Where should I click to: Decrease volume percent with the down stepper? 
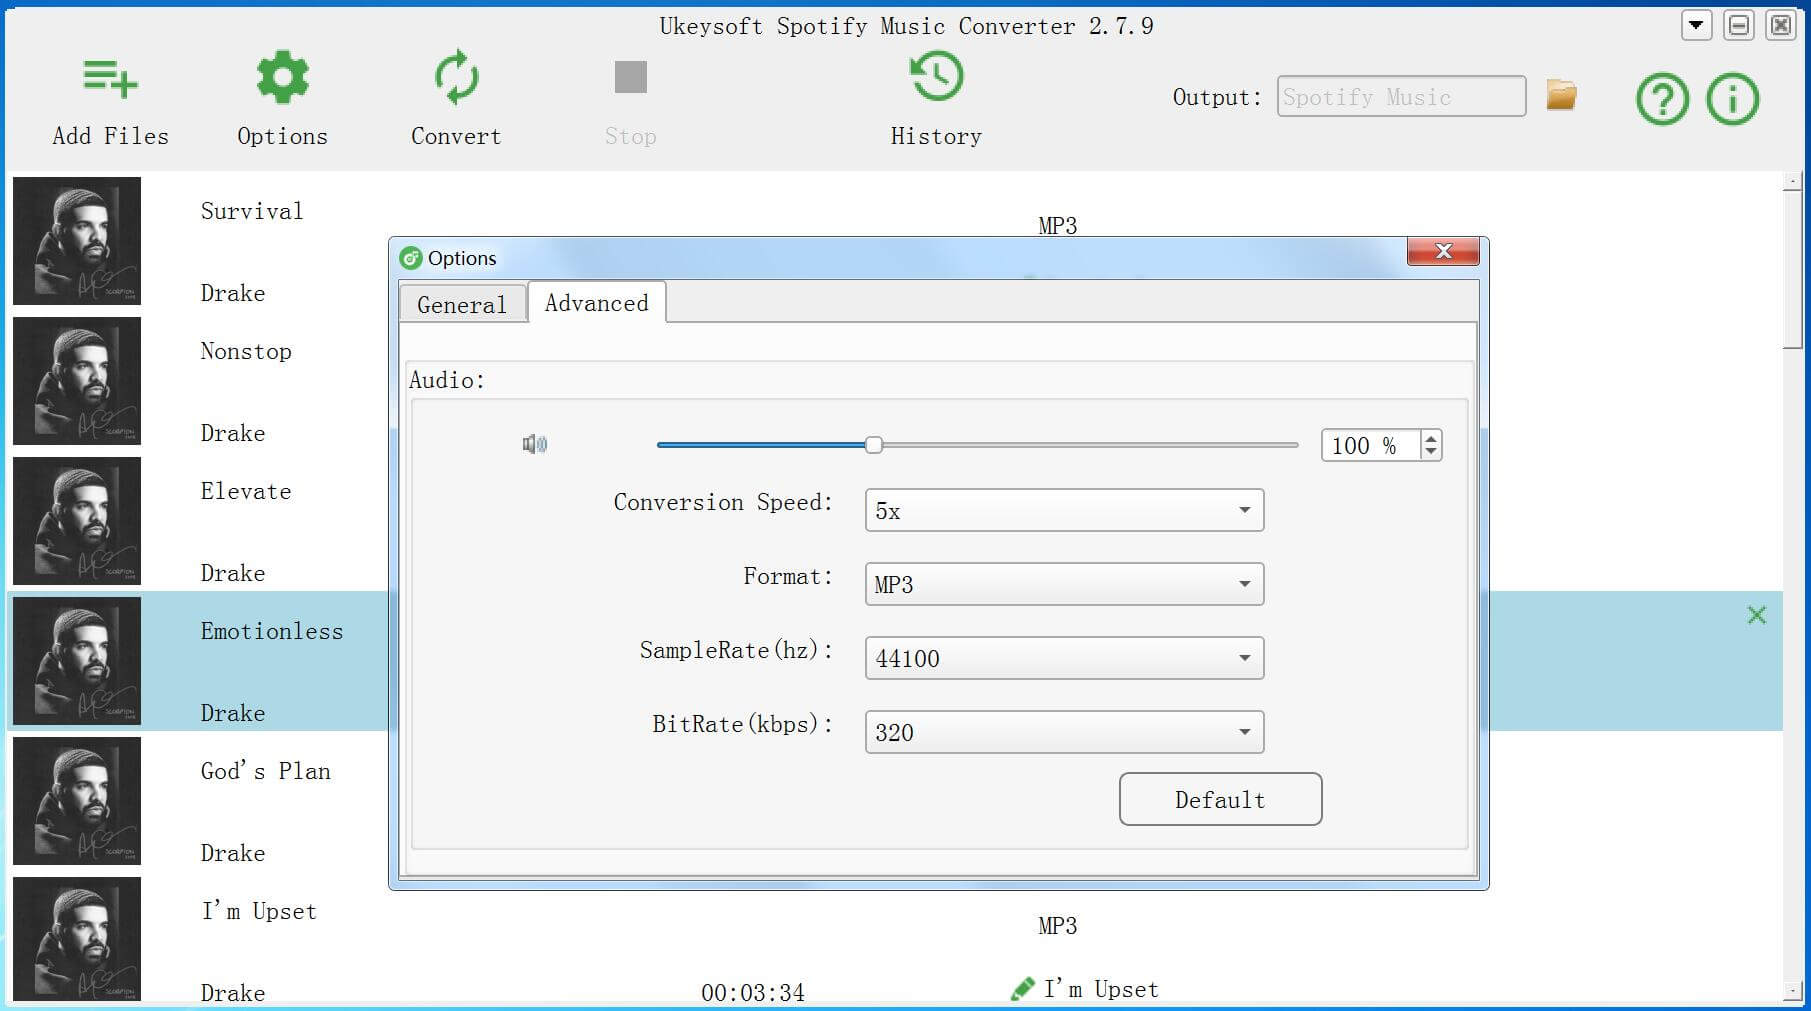click(1431, 452)
